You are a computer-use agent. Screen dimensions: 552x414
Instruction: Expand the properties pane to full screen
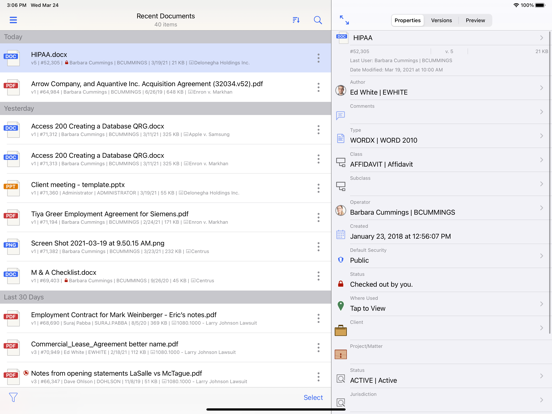344,20
